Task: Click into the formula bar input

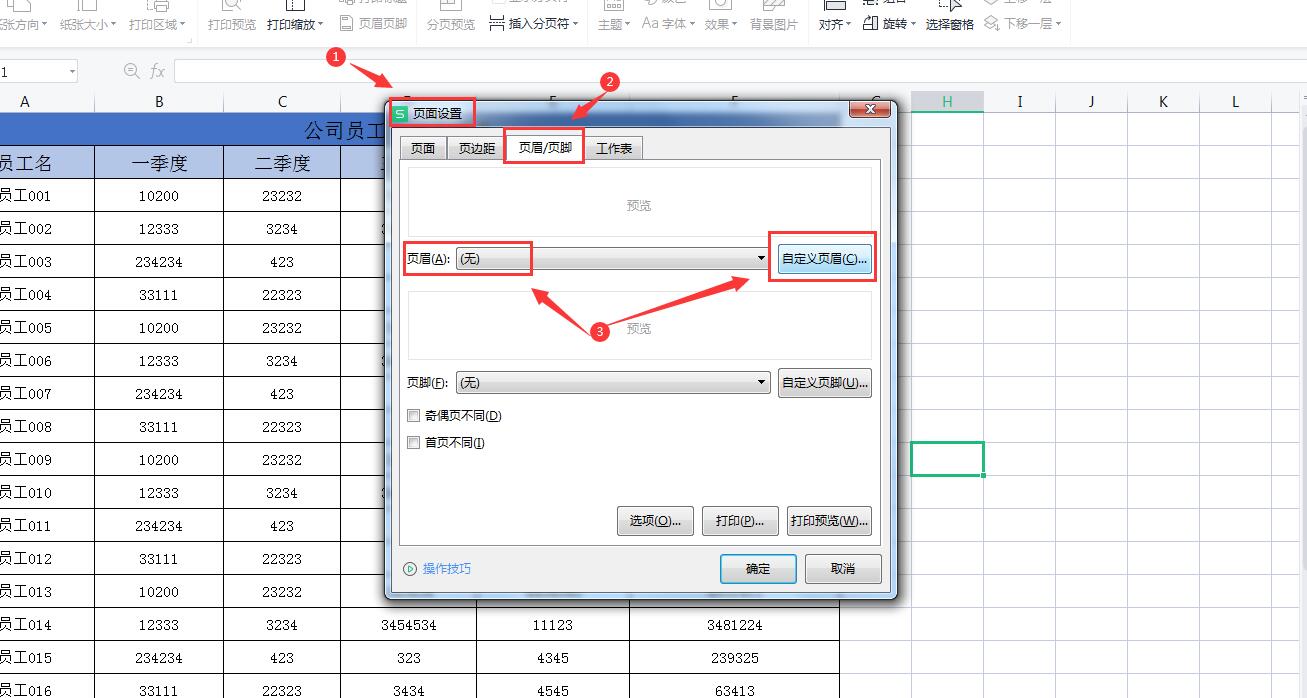Action: click(740, 71)
